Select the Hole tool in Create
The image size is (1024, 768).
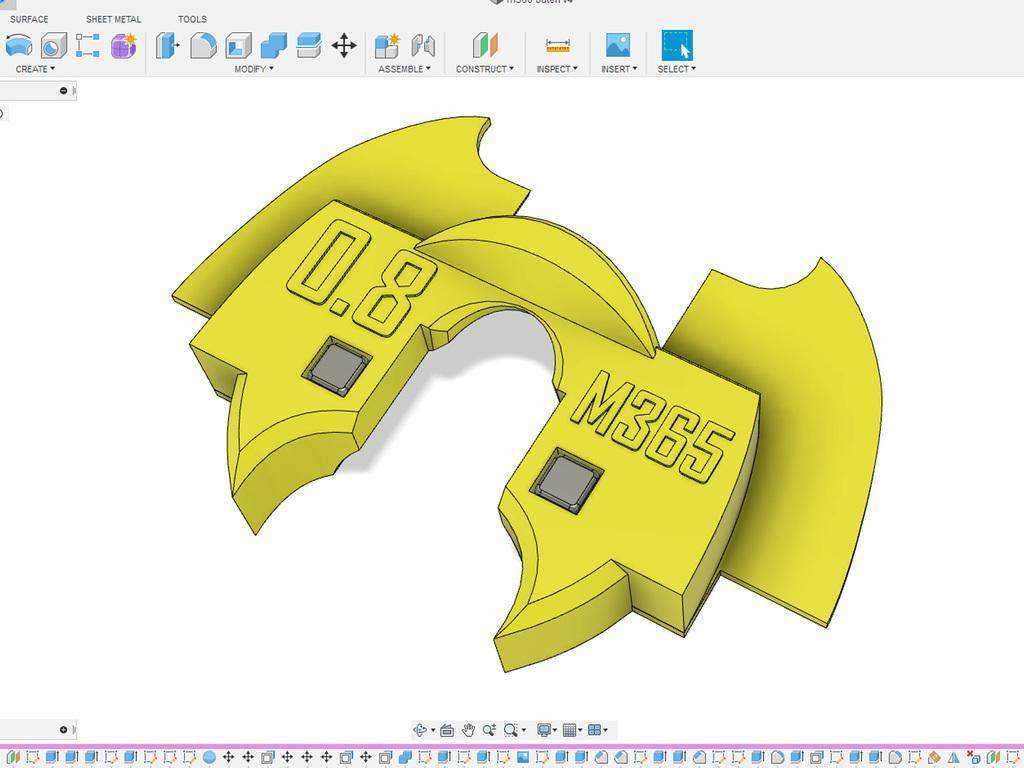[x=54, y=46]
